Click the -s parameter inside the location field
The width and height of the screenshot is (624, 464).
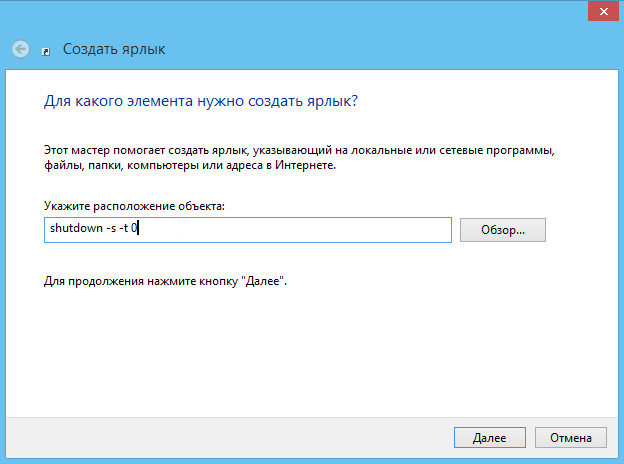click(111, 228)
